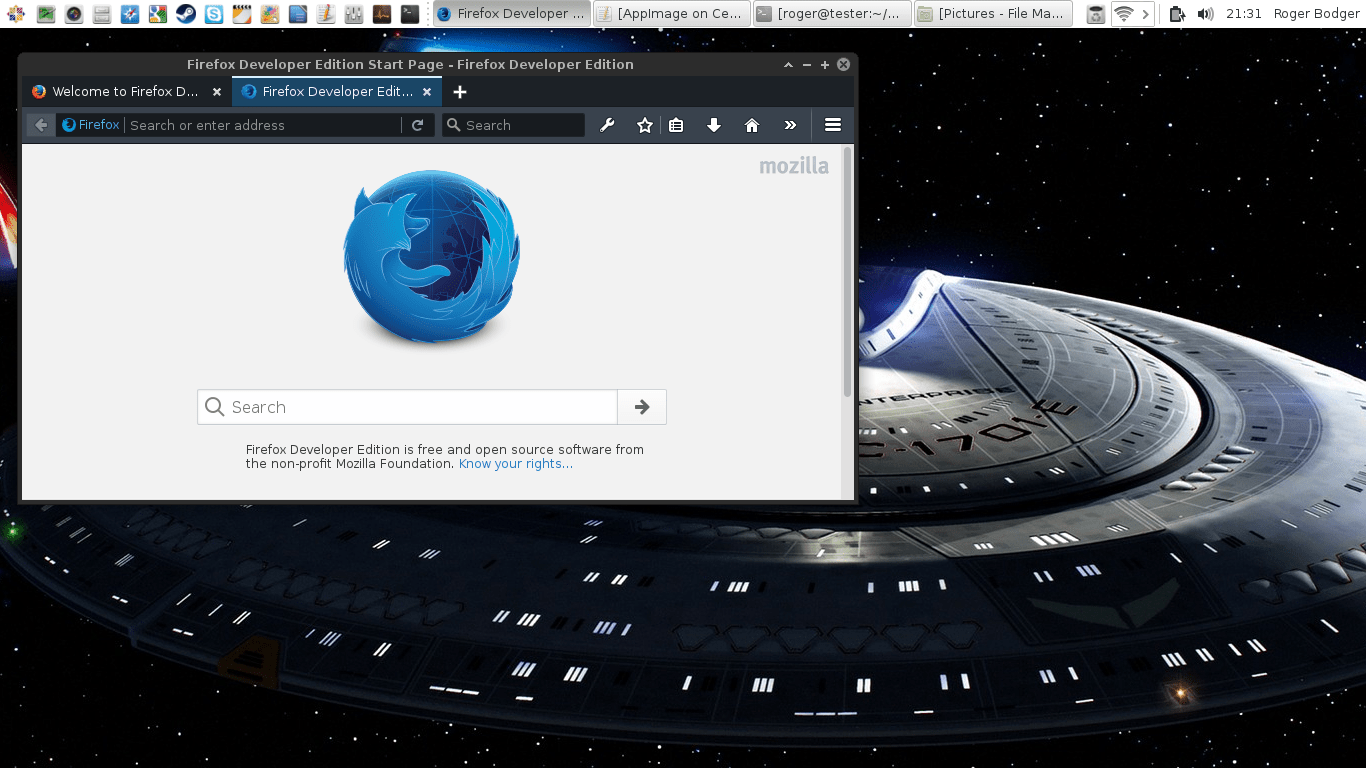The image size is (1366, 768).
Task: Open the maps launcher icon
Action: click(x=157, y=14)
